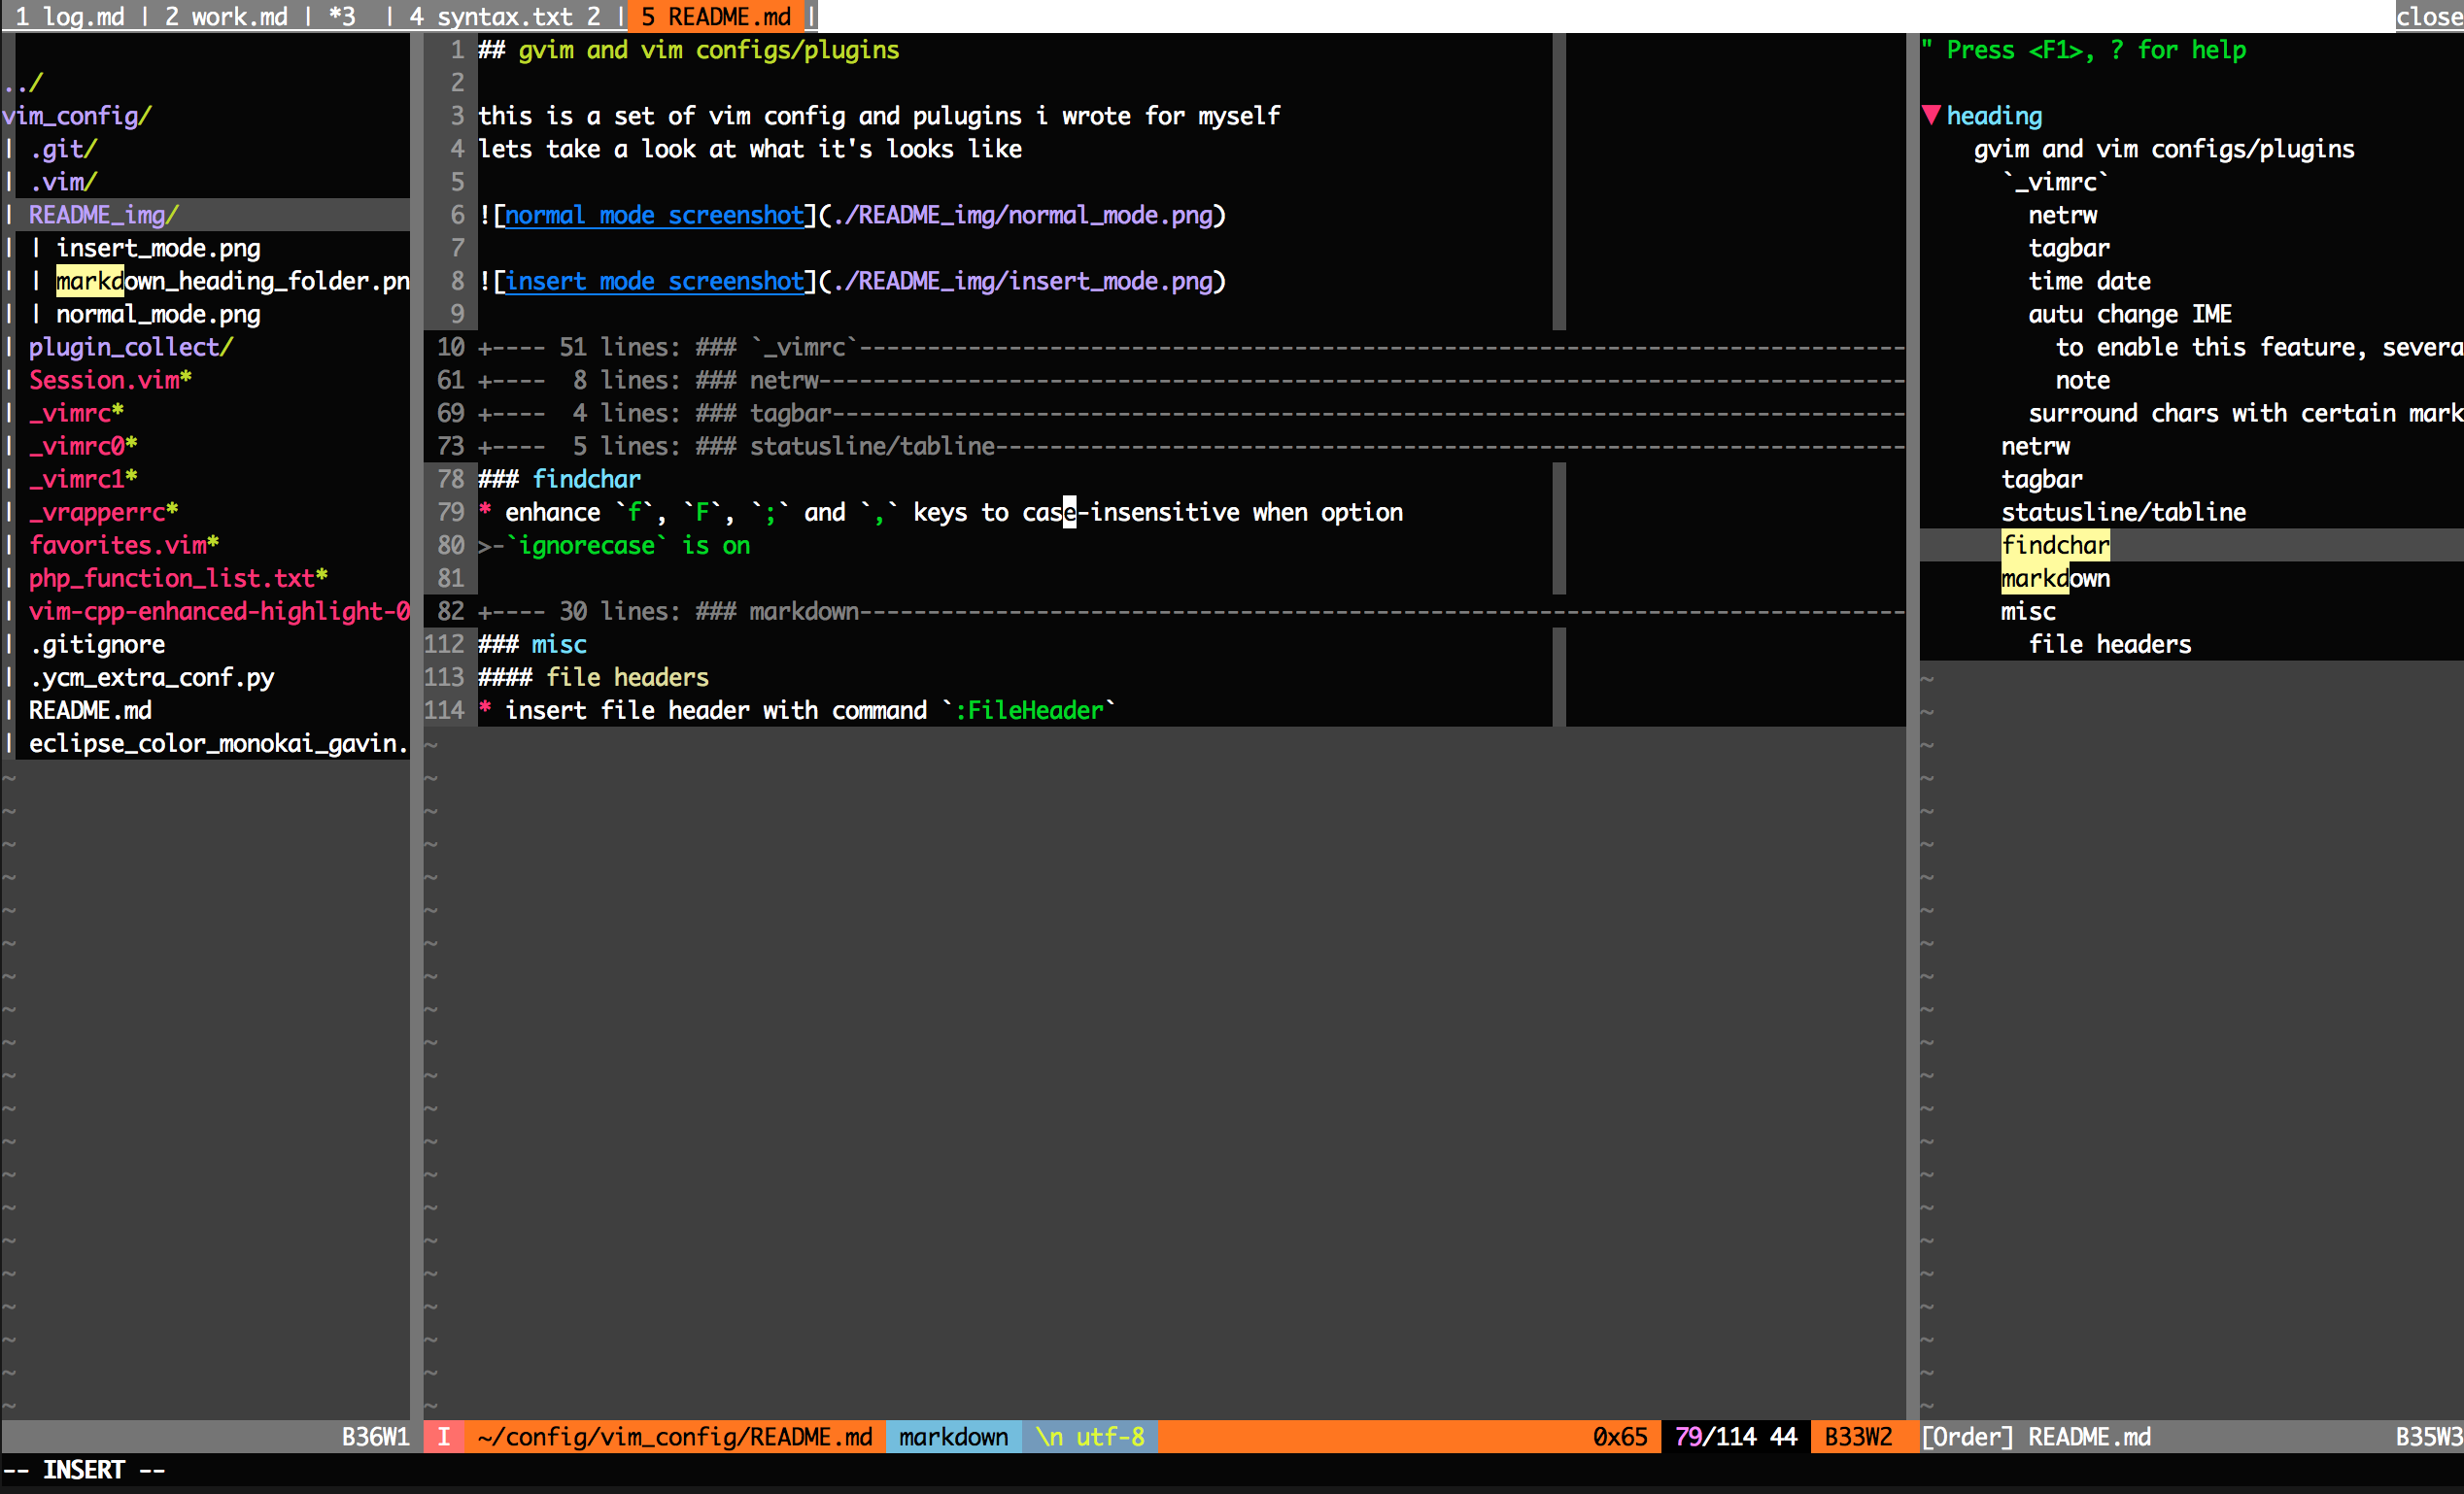2464x1494 pixels.
Task: Open the work.md tab
Action: point(226,16)
